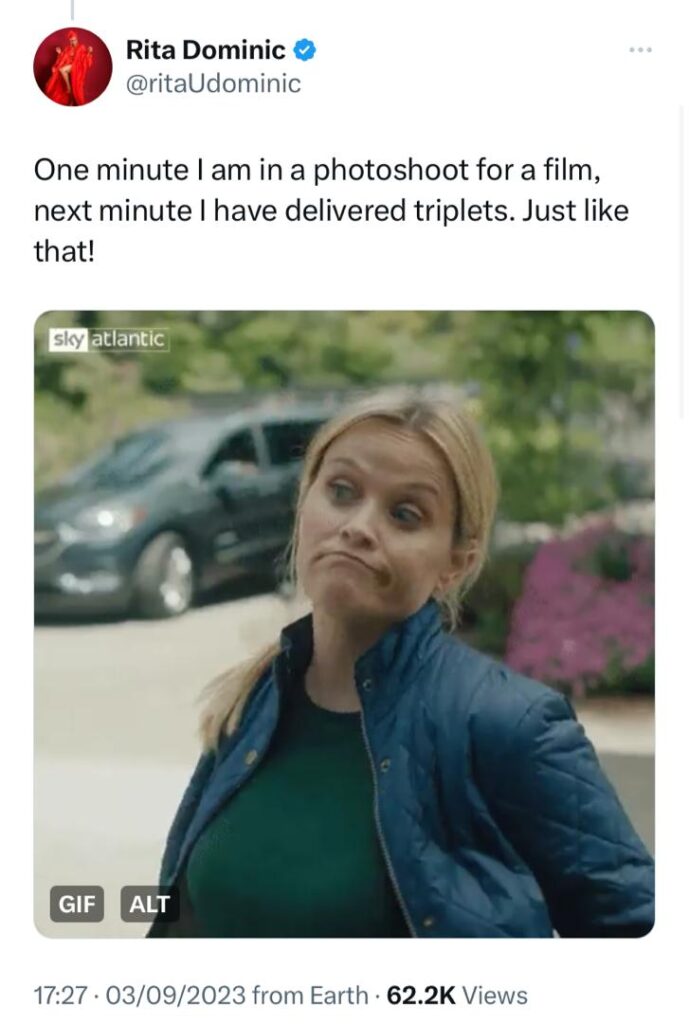Visit the @ritaUdominic handle link
The width and height of the screenshot is (689, 1024).
point(213,84)
